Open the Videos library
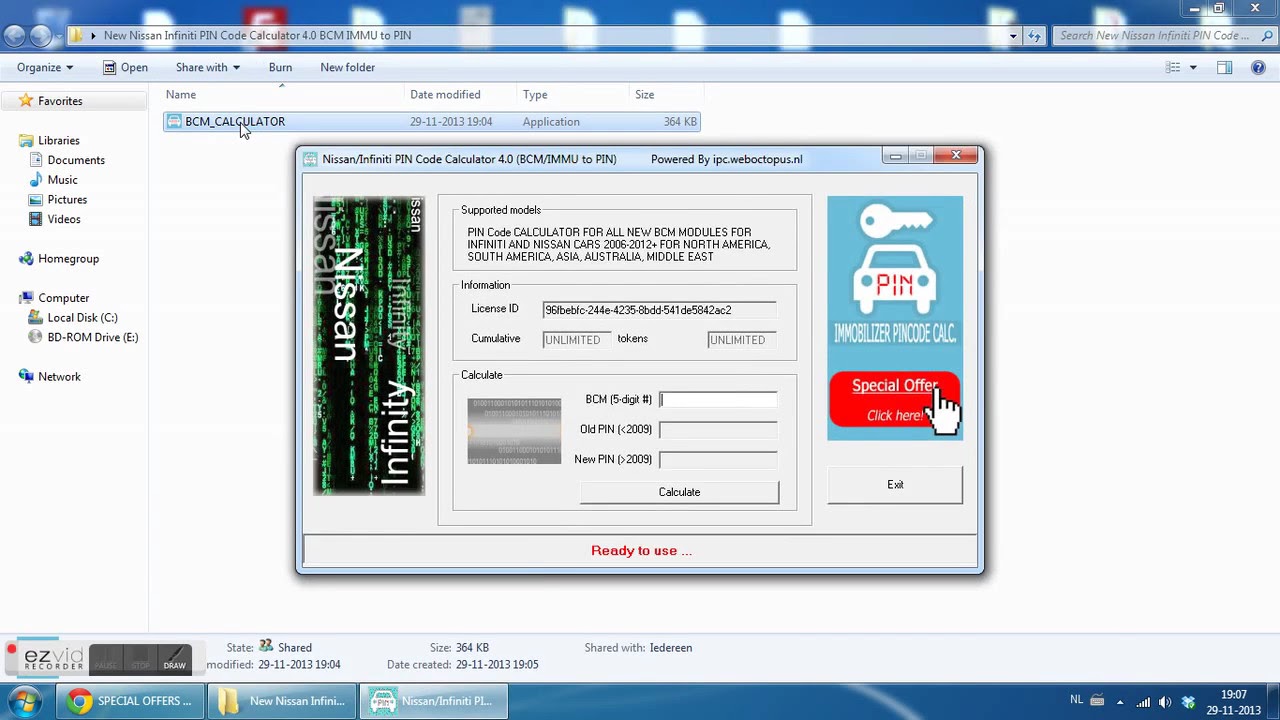This screenshot has width=1280, height=720. pyautogui.click(x=64, y=219)
